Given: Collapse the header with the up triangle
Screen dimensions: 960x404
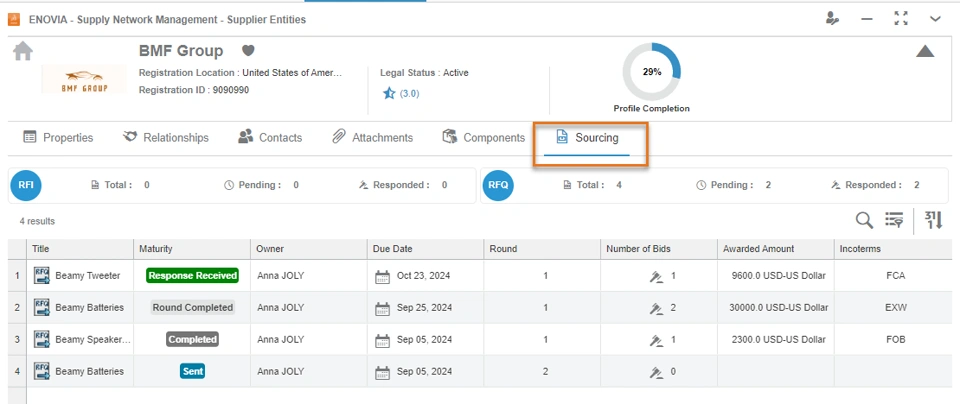Looking at the screenshot, I should 925,52.
